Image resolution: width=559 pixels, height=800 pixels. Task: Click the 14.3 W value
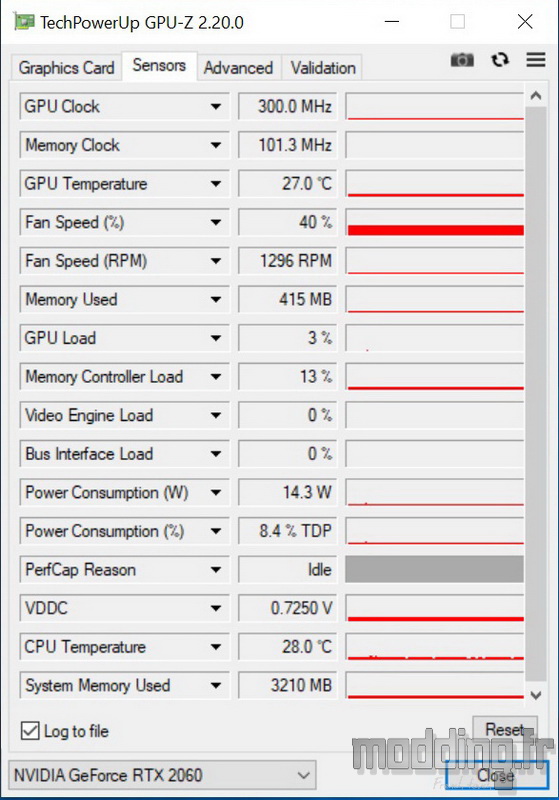[288, 492]
